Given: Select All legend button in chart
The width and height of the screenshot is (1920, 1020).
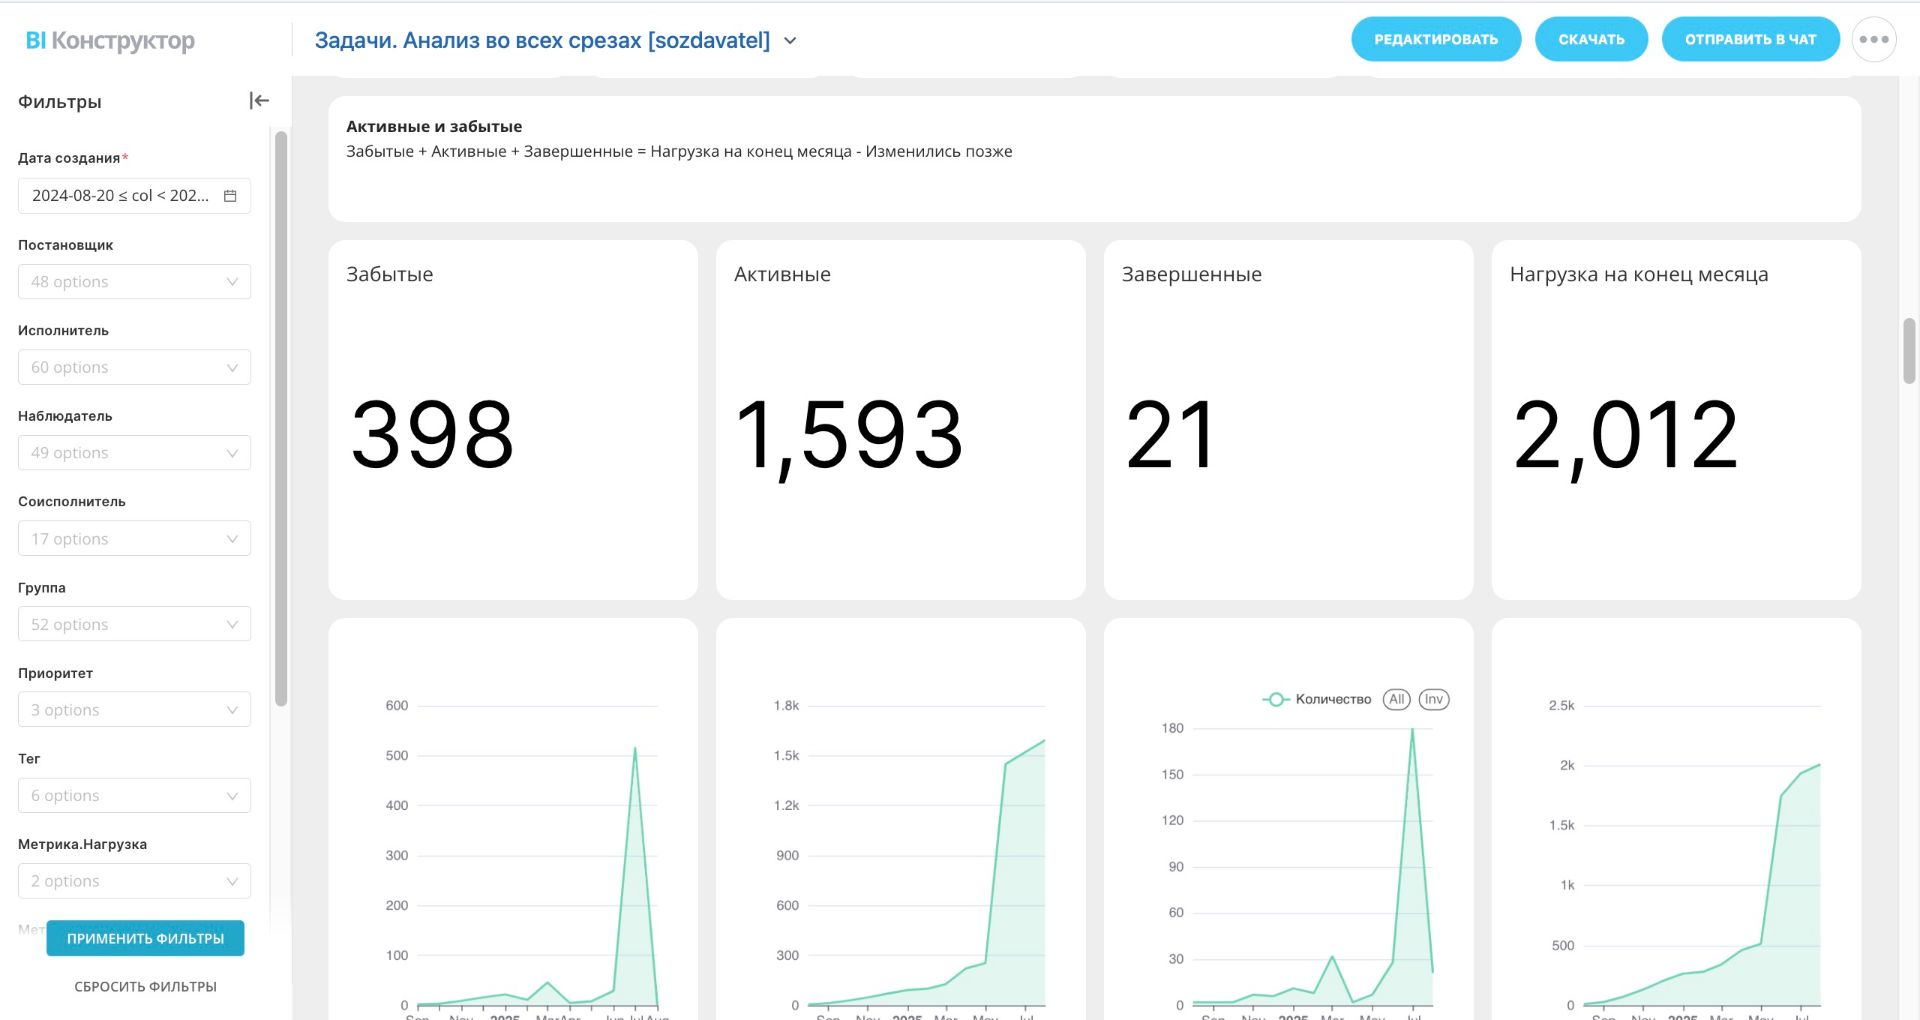Looking at the screenshot, I should [1397, 700].
